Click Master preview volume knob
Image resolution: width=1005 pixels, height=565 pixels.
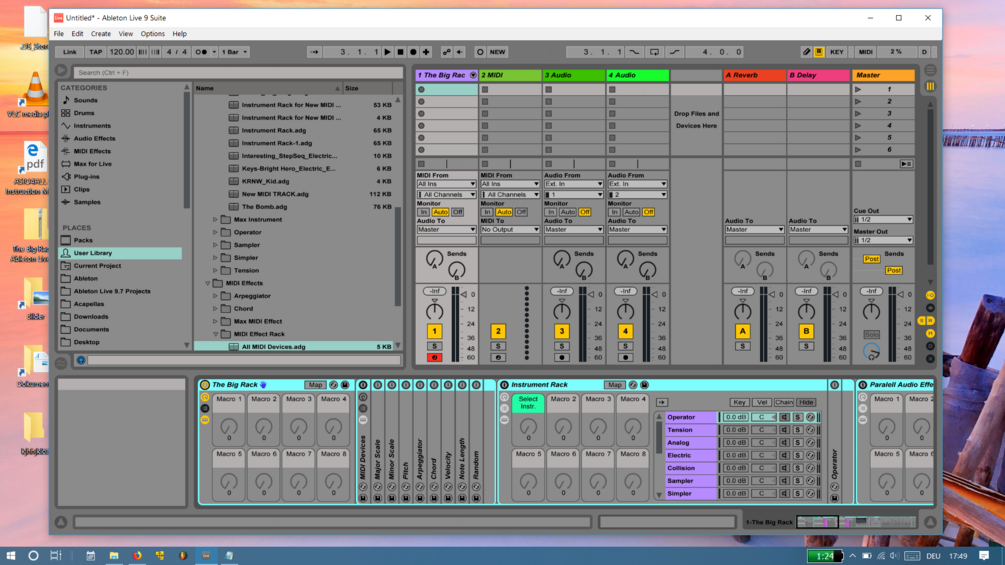(871, 350)
